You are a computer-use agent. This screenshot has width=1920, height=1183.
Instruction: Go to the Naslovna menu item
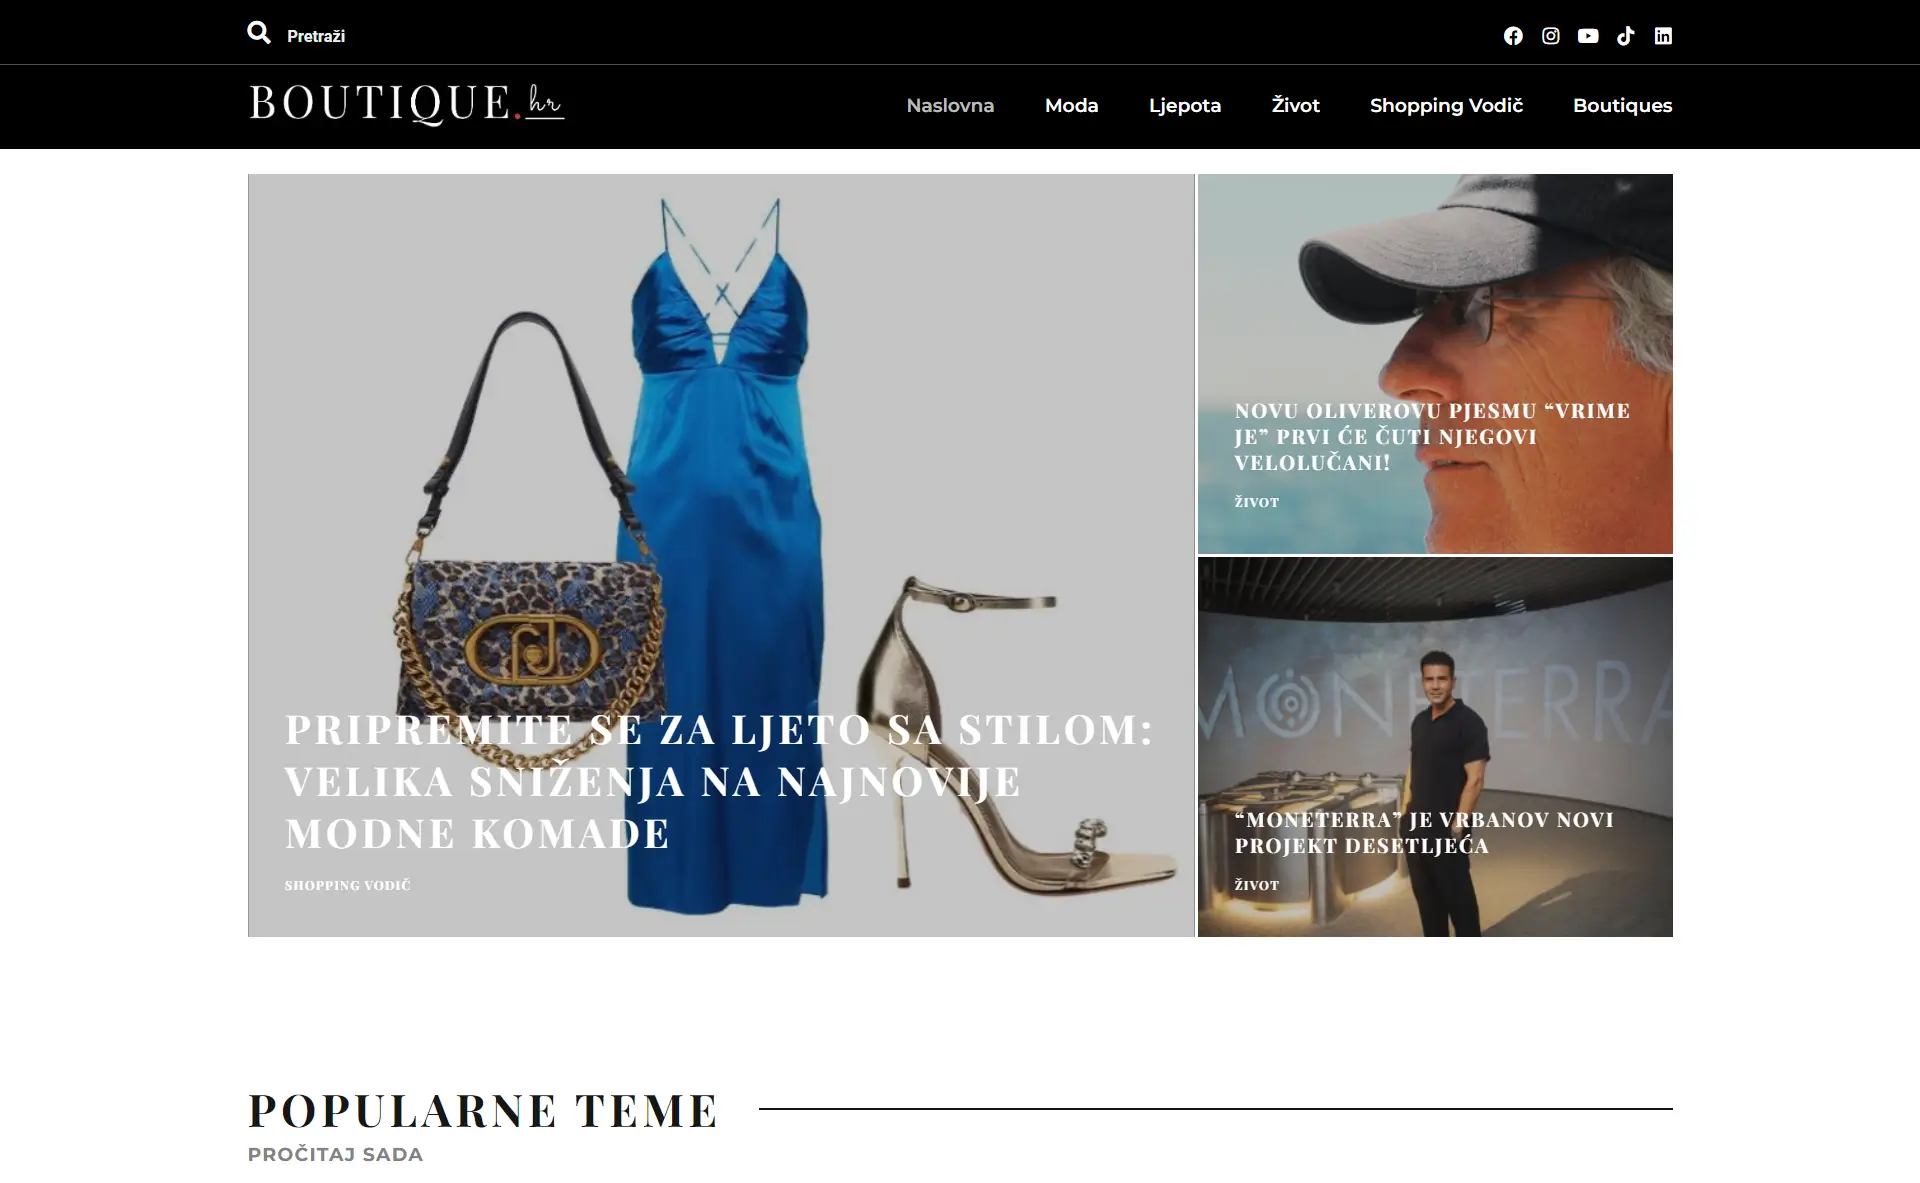coord(950,105)
